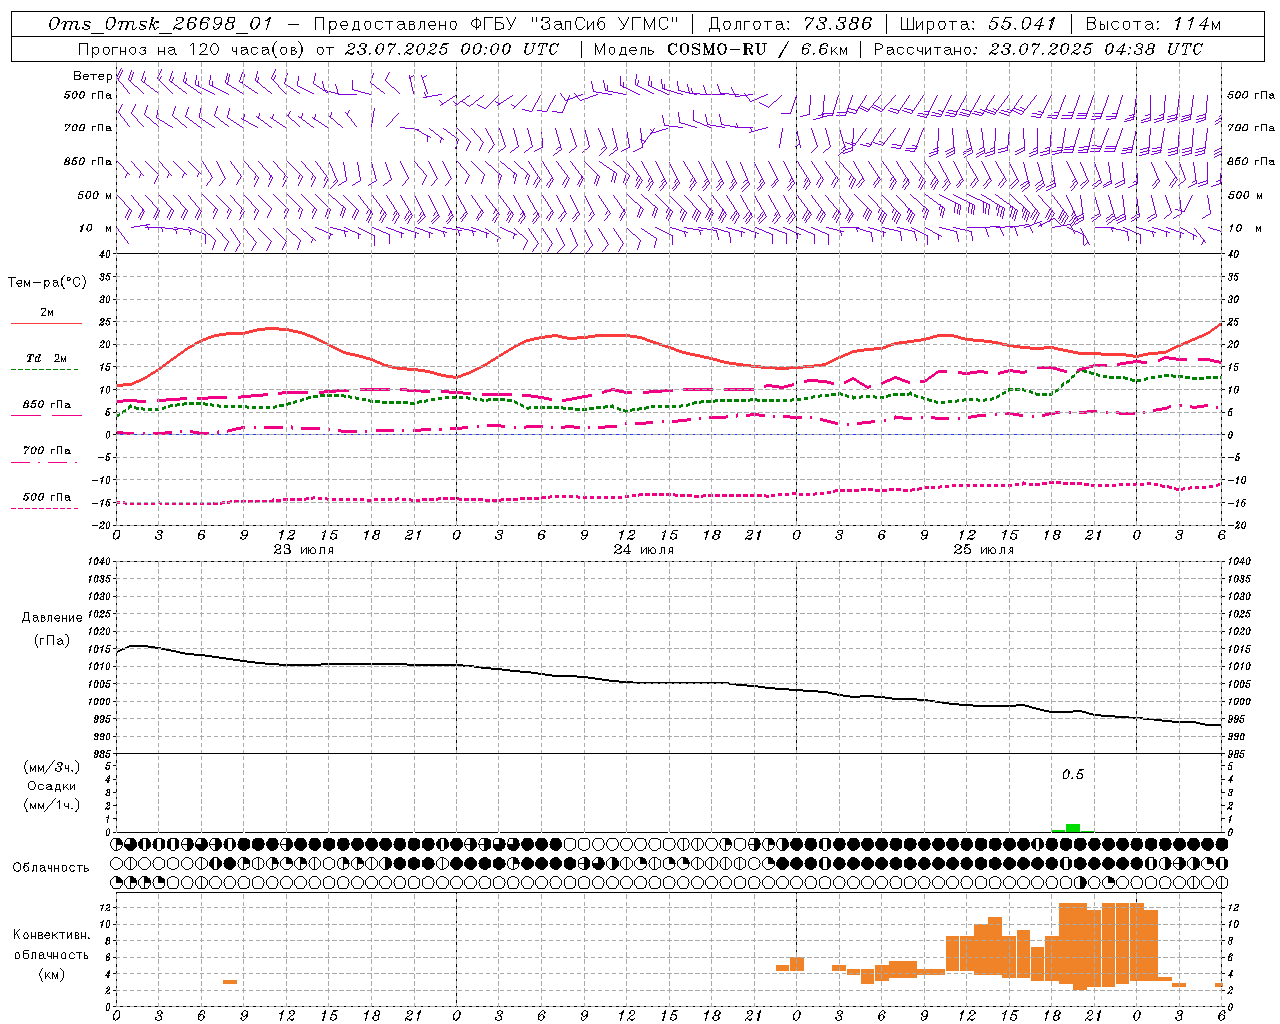
Task: Click the Рассчитано: 23.07.2025 04:38 UTC timestamp
Action: (1038, 49)
